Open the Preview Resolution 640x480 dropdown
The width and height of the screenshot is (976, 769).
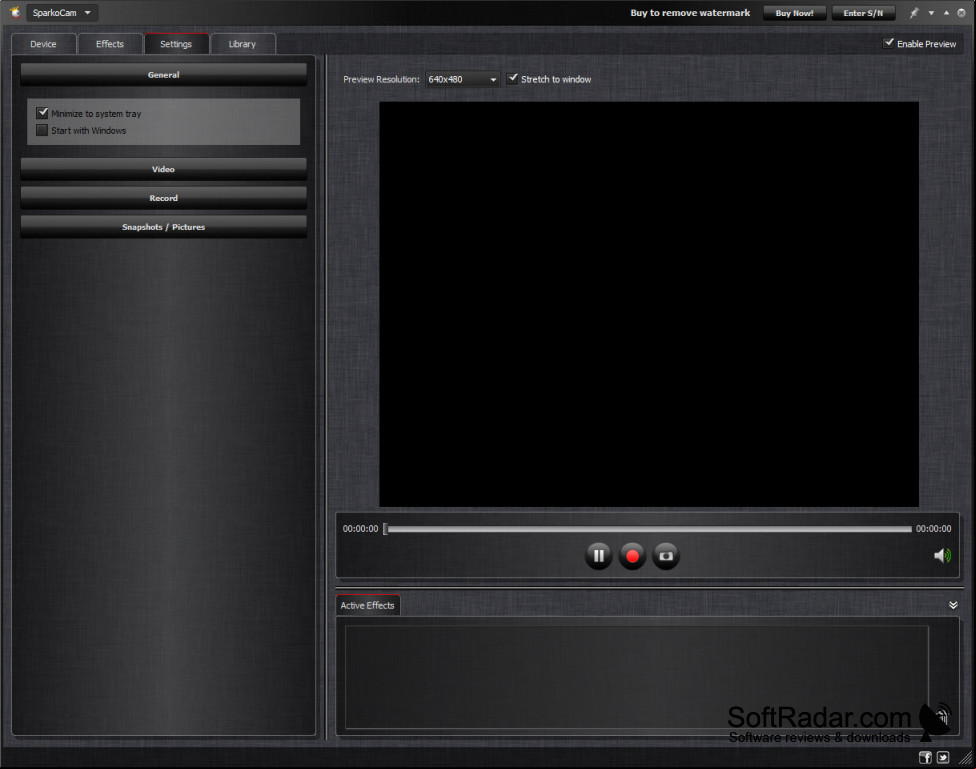point(462,79)
